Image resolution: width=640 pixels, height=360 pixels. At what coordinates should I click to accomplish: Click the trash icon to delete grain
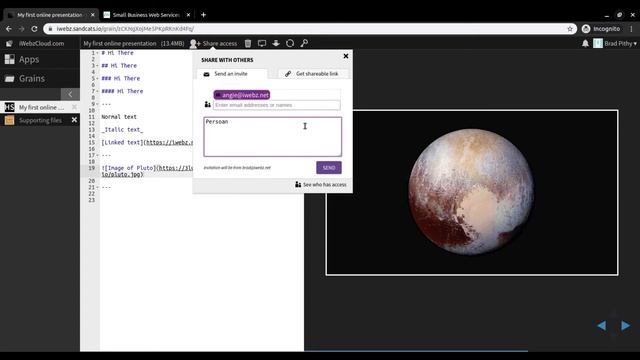(248, 43)
